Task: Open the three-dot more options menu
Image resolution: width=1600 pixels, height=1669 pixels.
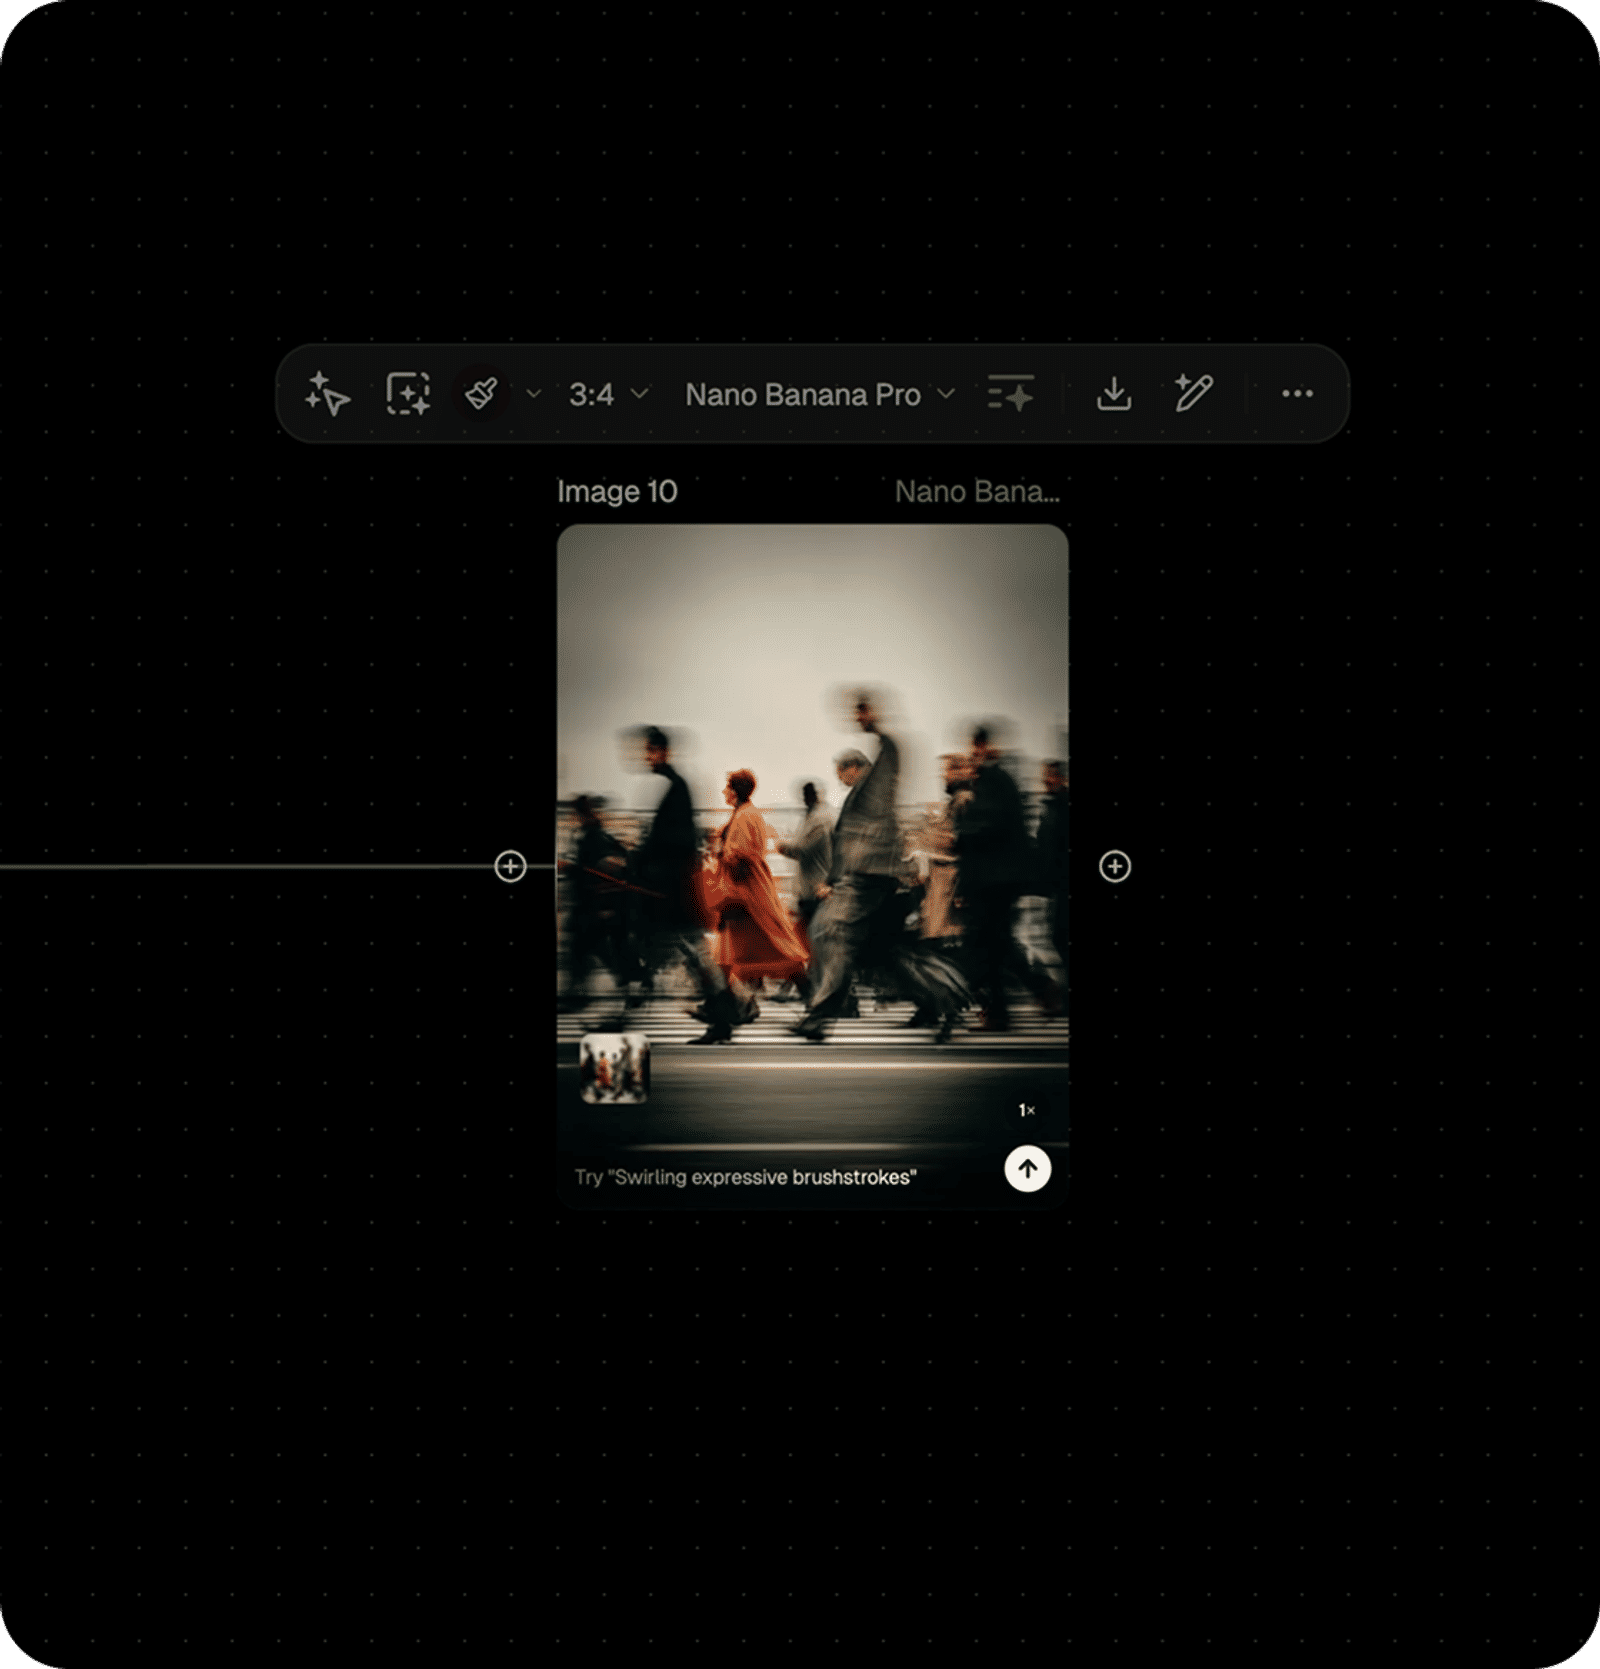Action: pos(1297,393)
